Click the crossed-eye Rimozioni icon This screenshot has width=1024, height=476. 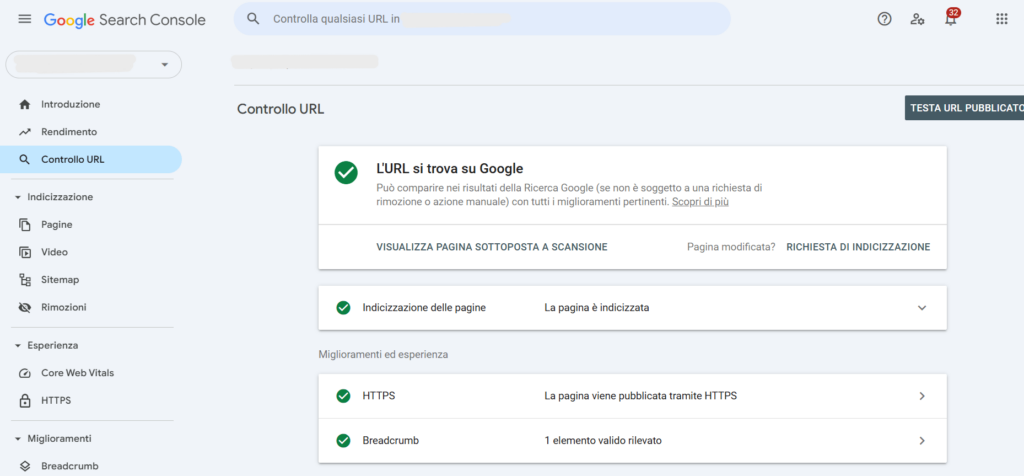tap(25, 308)
